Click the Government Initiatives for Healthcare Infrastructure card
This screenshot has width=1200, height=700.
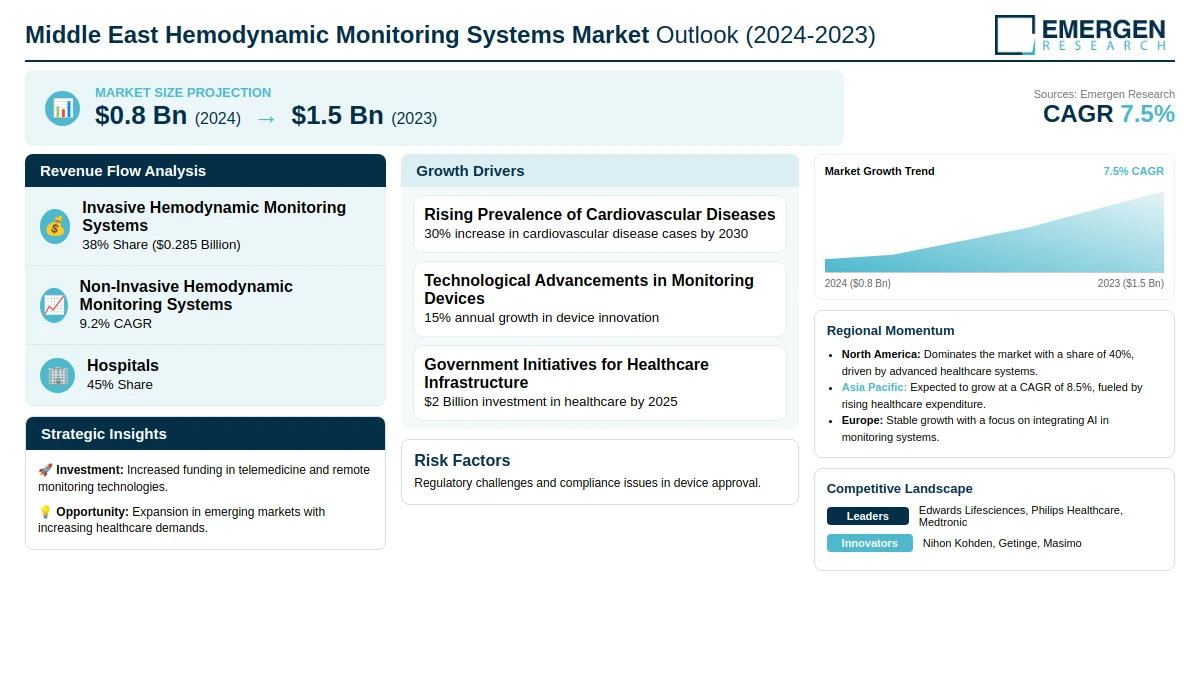click(x=600, y=383)
